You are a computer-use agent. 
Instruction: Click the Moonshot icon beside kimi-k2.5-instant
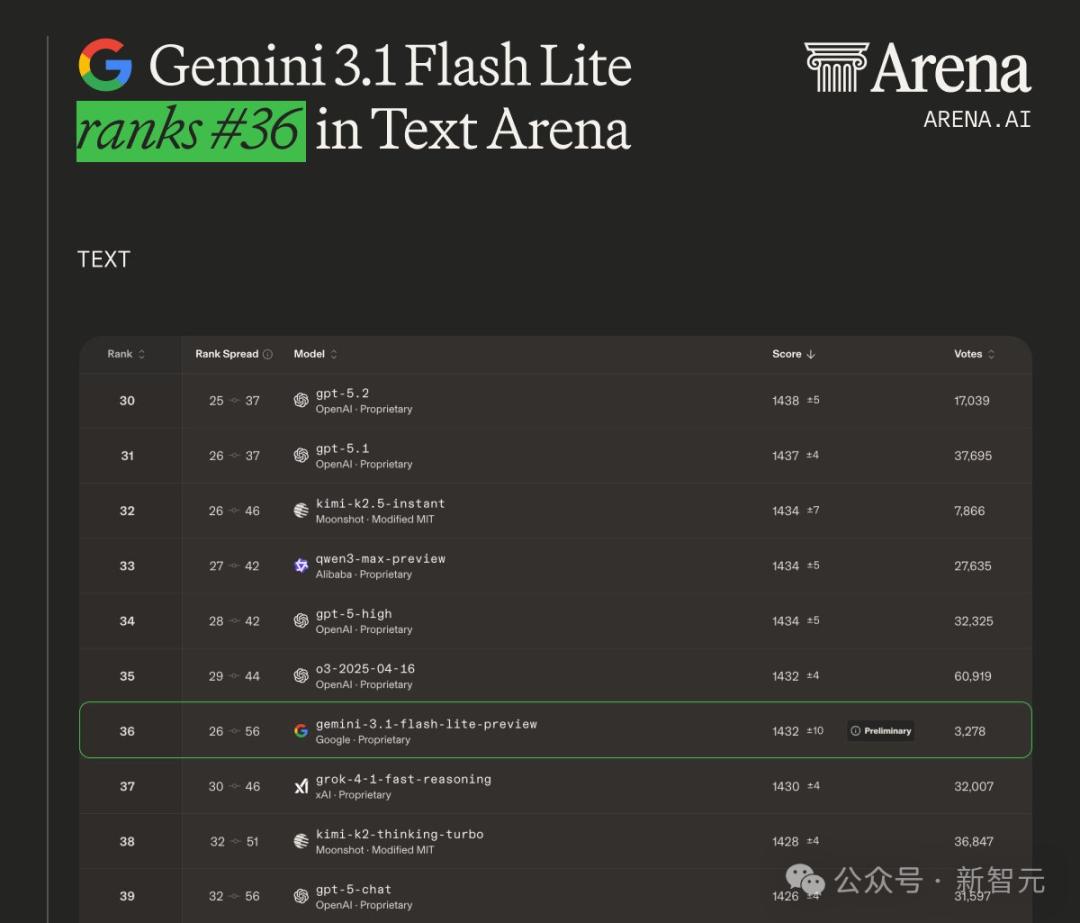coord(301,511)
